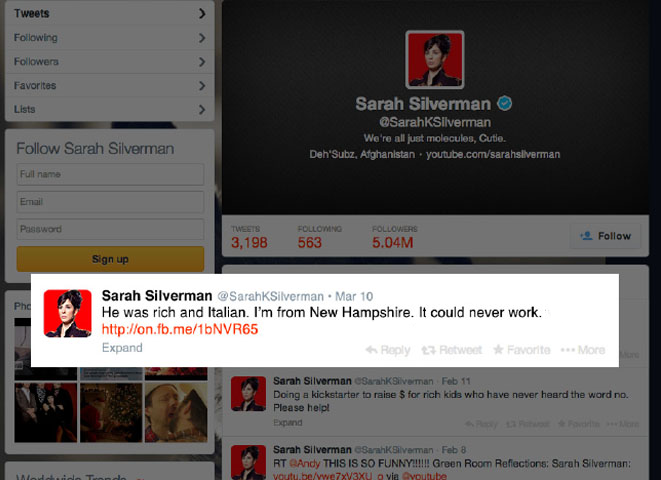Click the Feb 8 tweet date
This screenshot has width=661, height=480.
454,450
